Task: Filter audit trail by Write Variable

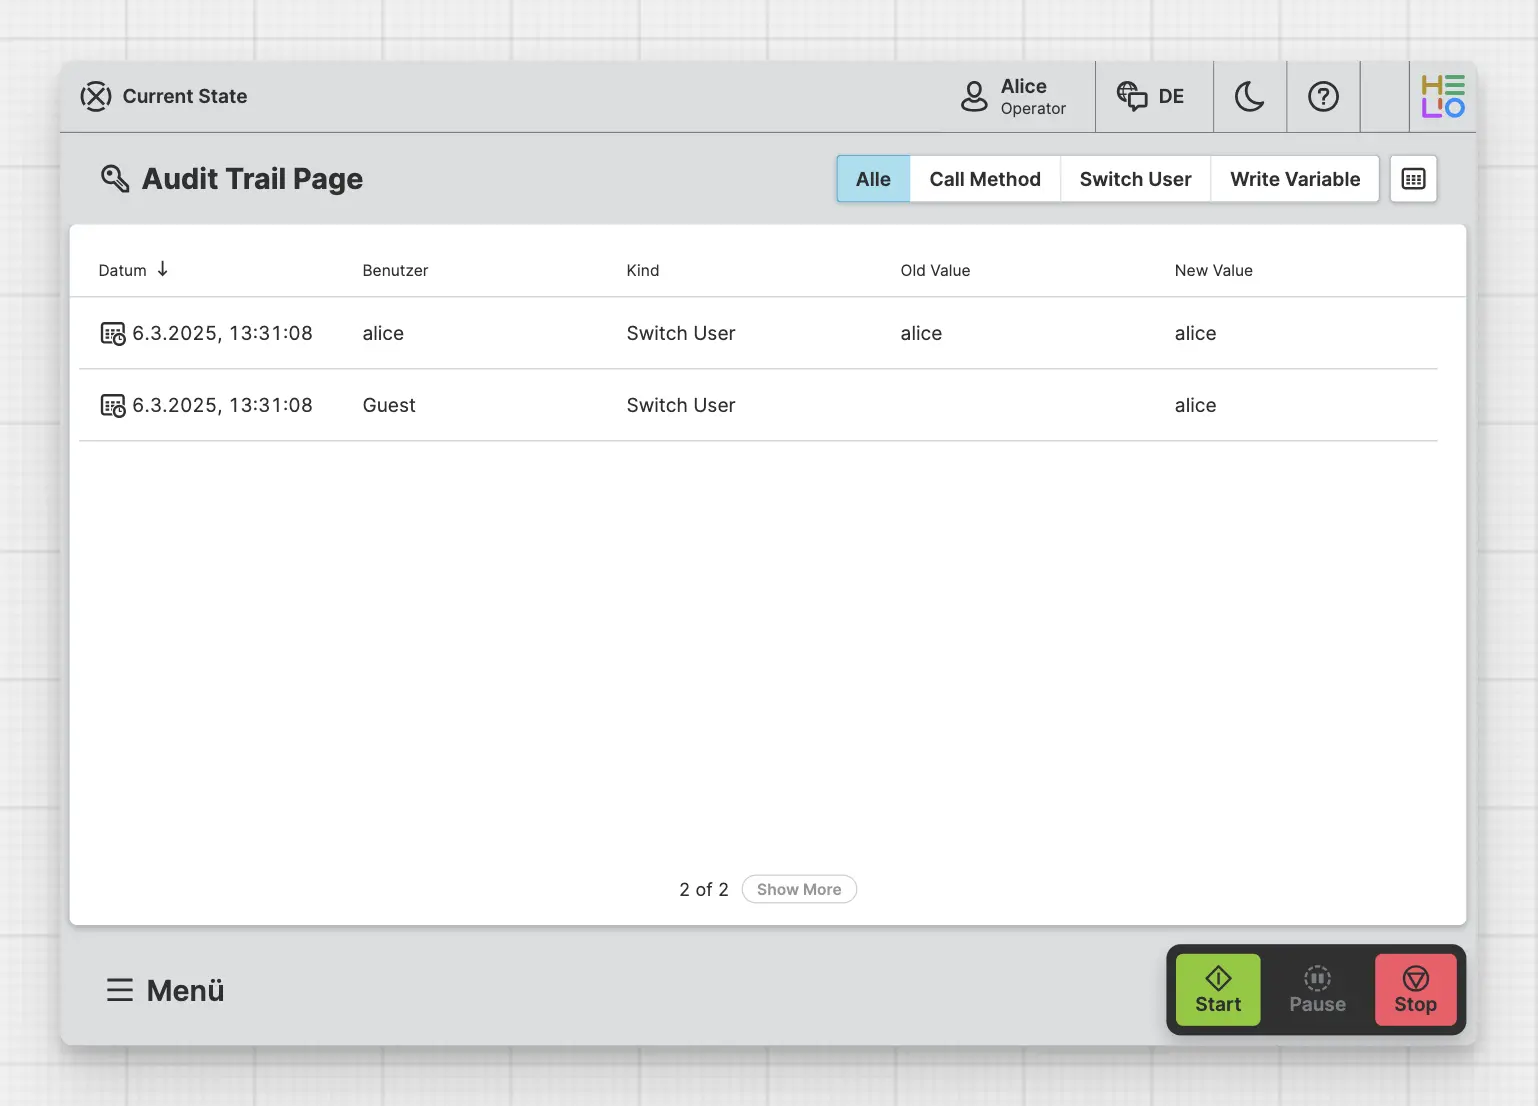Action: click(x=1294, y=179)
